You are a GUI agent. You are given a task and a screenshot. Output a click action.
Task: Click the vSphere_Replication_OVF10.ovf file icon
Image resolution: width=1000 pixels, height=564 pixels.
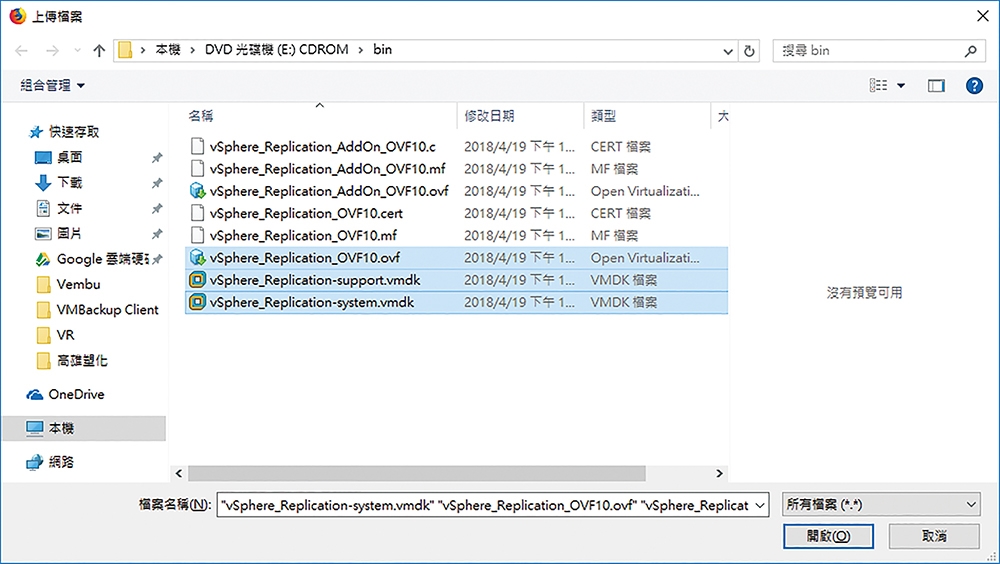[198, 258]
